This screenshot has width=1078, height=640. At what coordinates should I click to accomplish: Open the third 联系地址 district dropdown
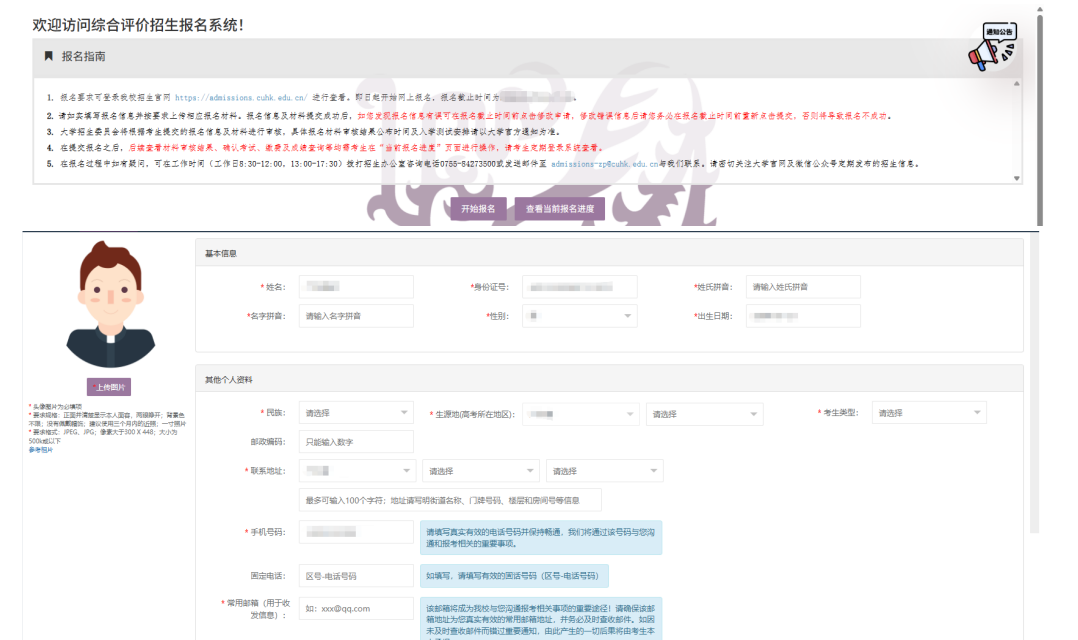[x=604, y=471]
